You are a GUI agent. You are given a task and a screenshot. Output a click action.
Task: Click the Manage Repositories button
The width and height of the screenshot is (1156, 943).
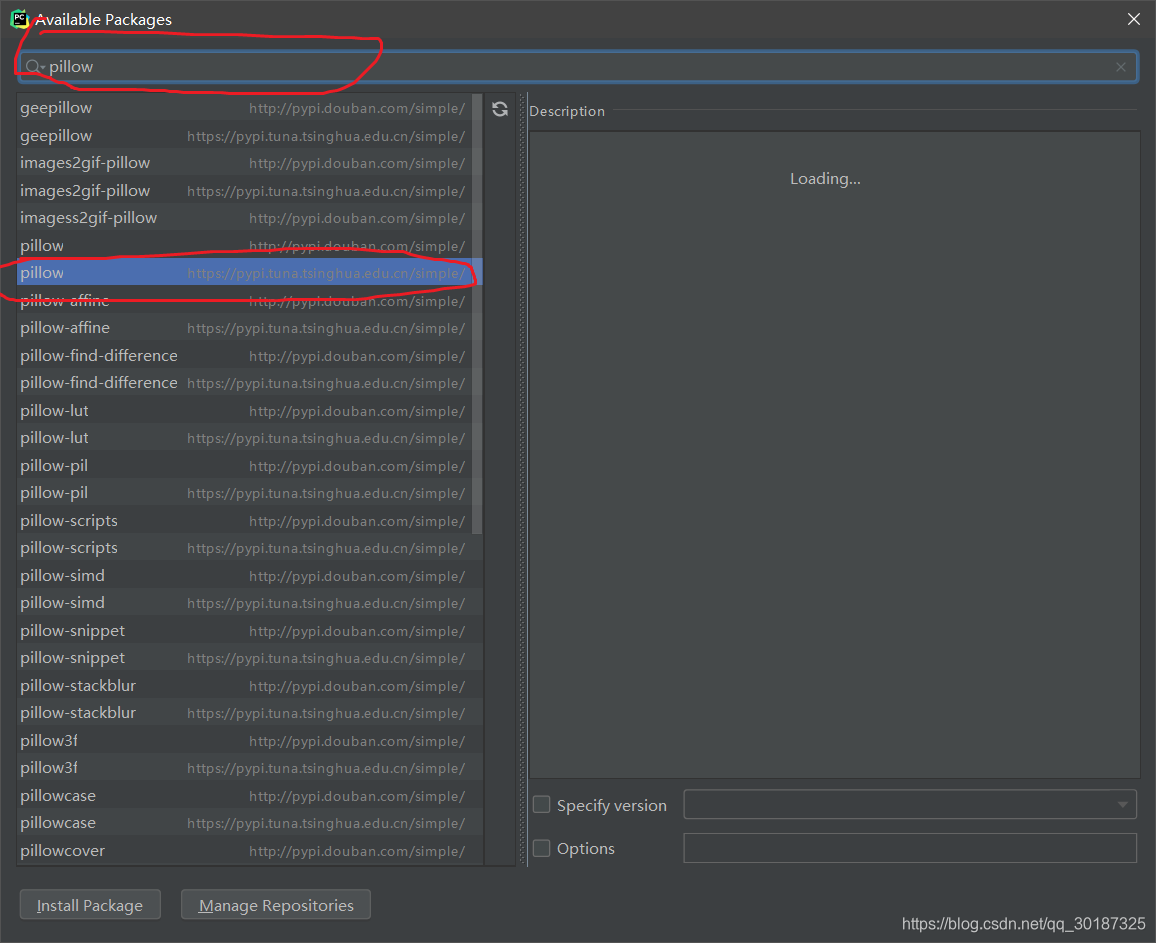(276, 905)
